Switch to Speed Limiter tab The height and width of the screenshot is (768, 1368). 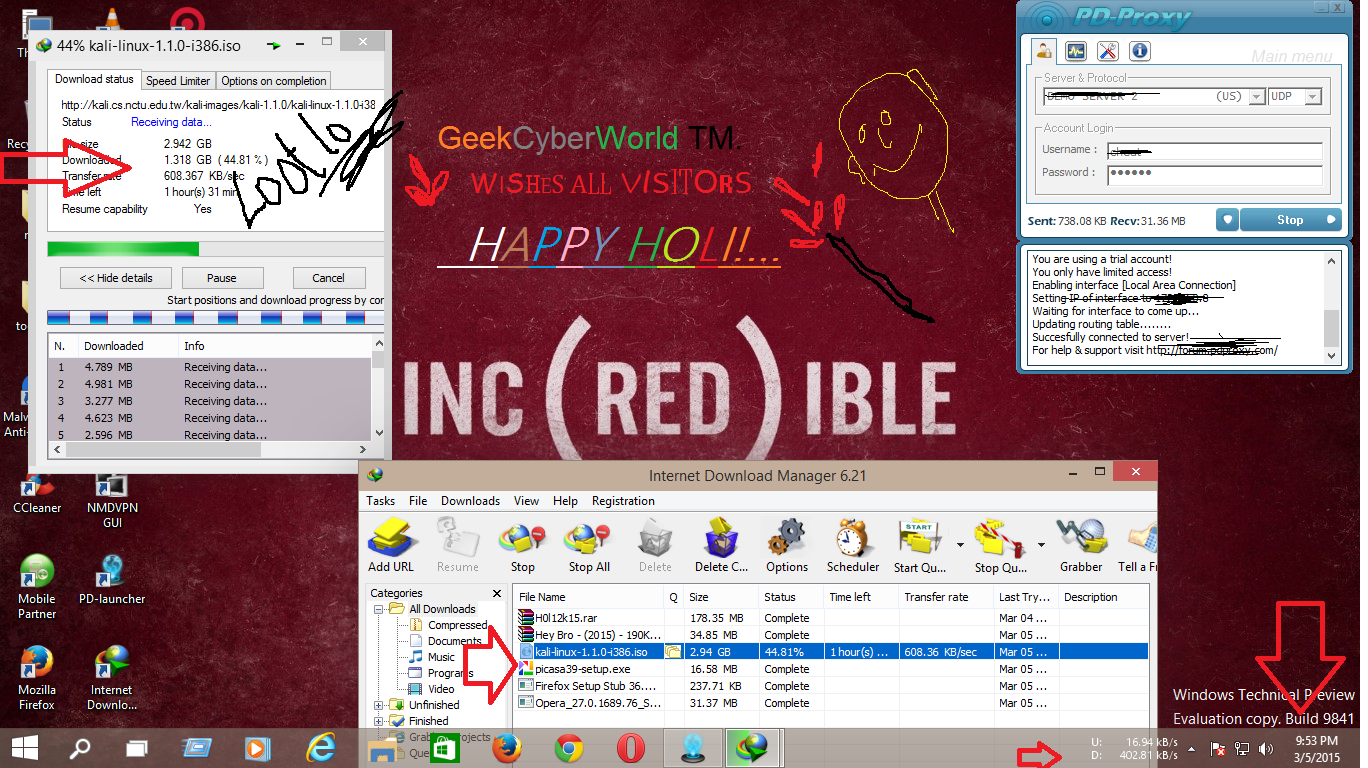(x=178, y=81)
